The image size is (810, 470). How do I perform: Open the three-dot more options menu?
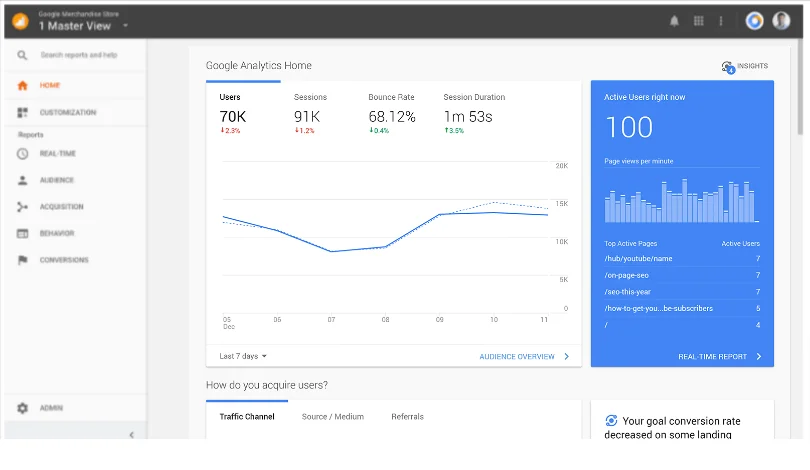[x=721, y=21]
